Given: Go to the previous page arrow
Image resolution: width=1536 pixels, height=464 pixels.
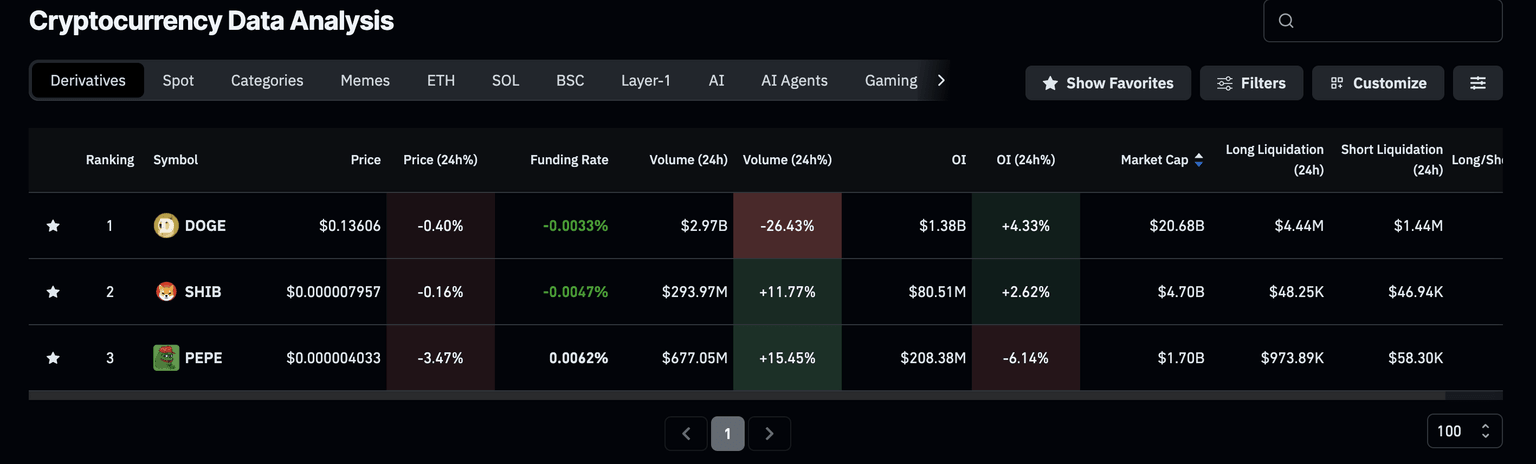Looking at the screenshot, I should coord(686,434).
